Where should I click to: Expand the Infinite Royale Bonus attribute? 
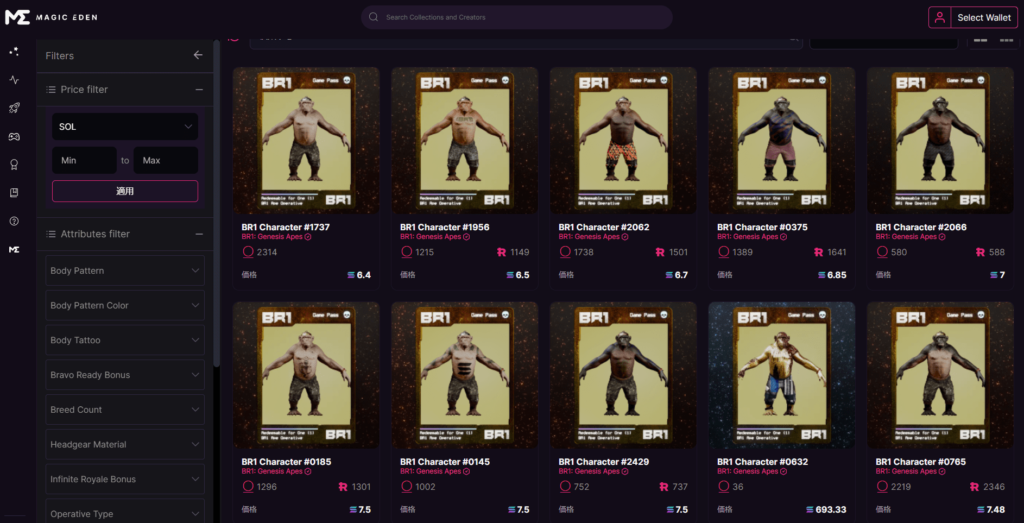[125, 479]
